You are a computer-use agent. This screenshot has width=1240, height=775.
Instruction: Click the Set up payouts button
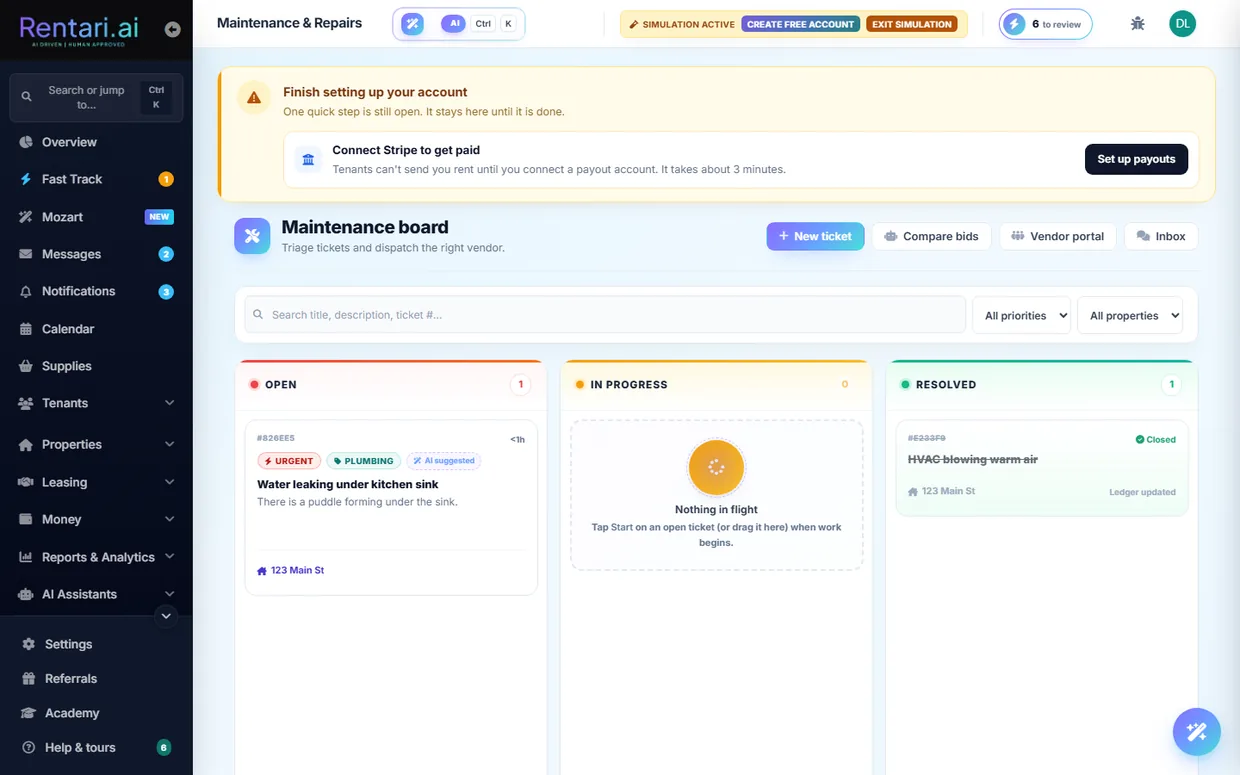(x=1136, y=159)
